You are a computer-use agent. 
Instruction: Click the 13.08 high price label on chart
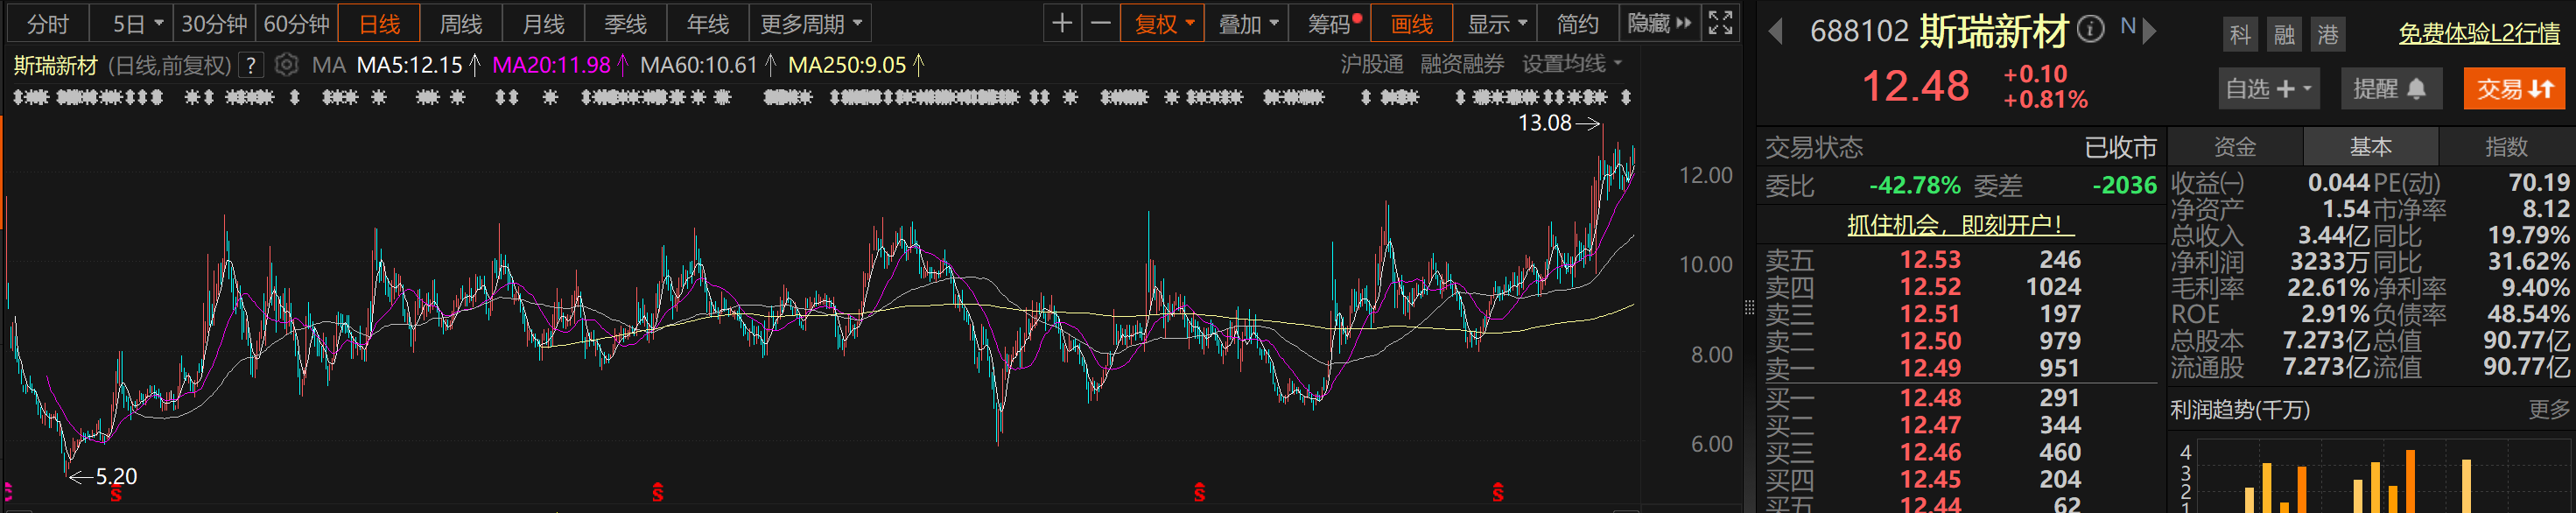coord(1544,123)
